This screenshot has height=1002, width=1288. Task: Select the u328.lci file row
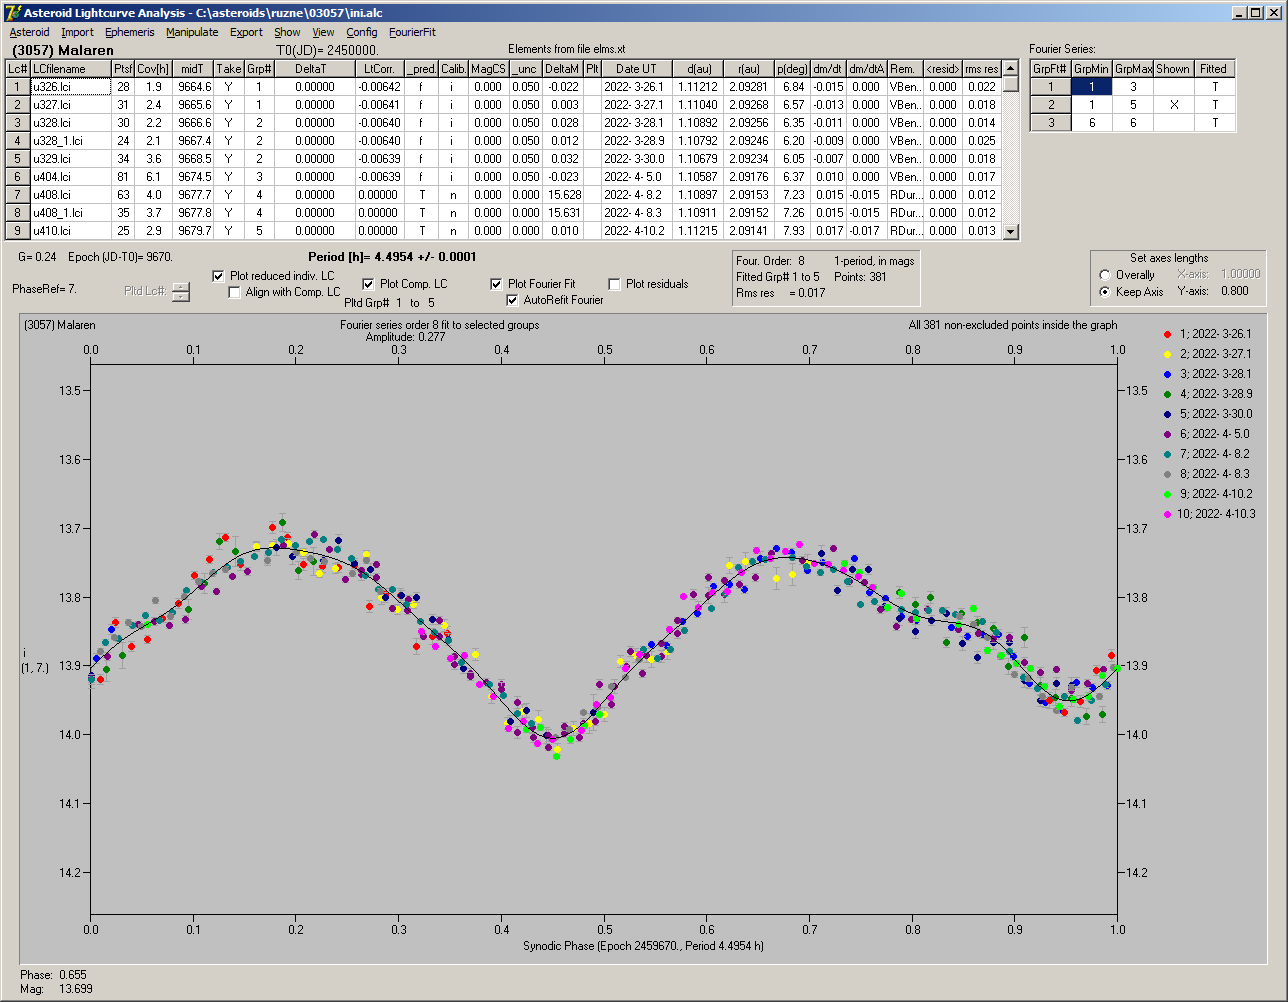[71, 123]
